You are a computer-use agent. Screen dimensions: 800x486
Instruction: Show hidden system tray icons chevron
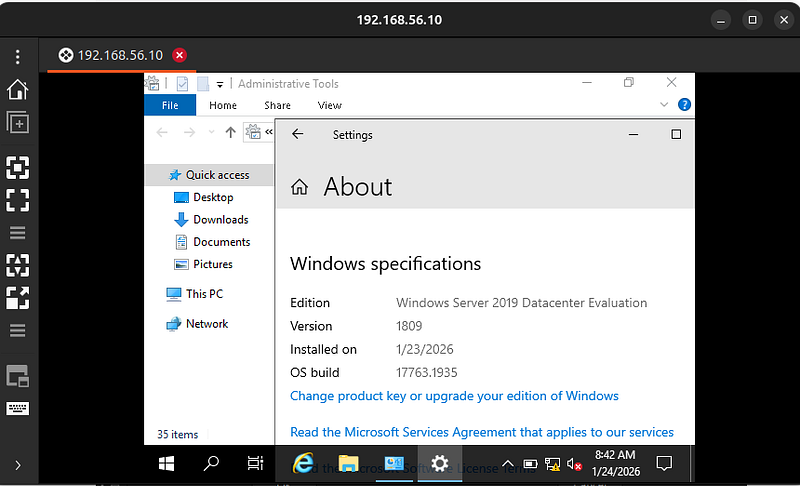(x=508, y=464)
